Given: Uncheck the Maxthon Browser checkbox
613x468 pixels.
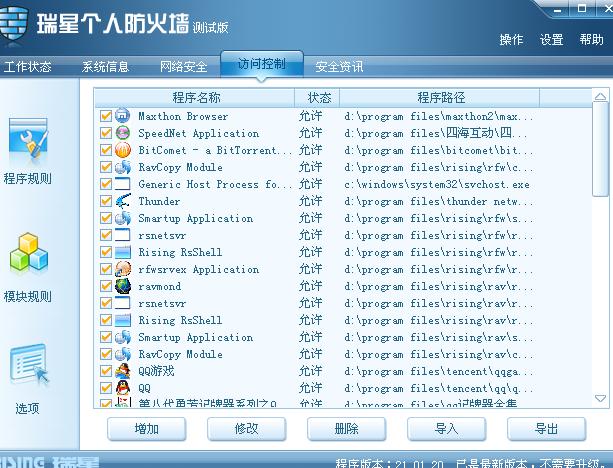Looking at the screenshot, I should 106,116.
